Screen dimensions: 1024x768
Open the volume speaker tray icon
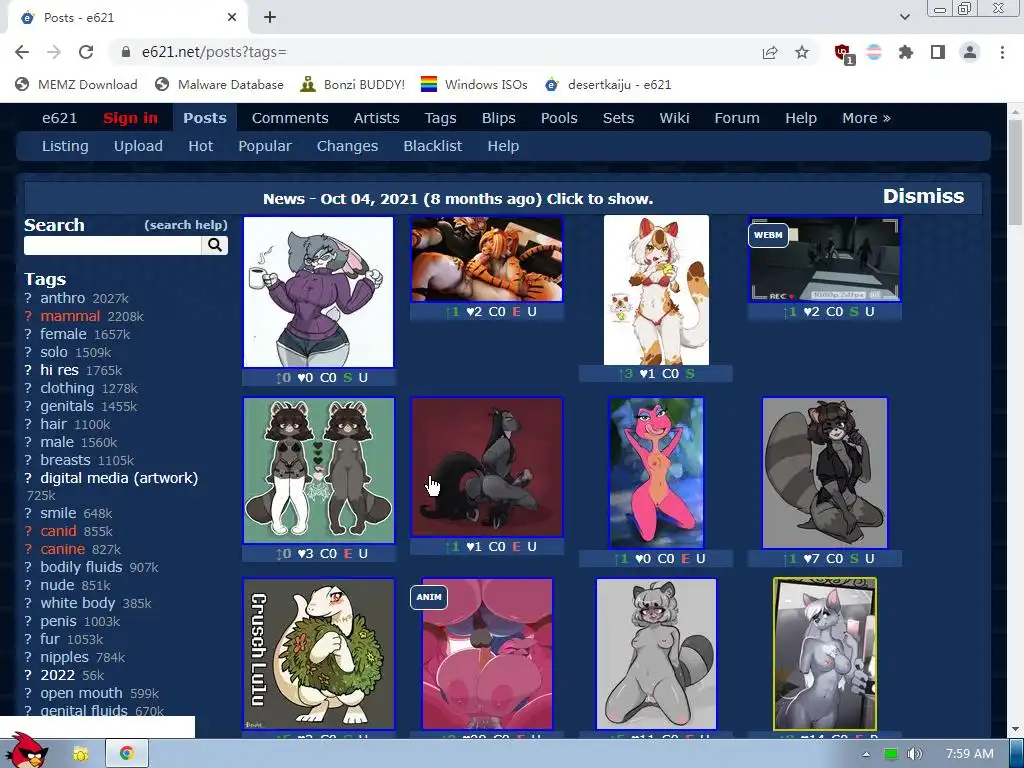coord(915,754)
